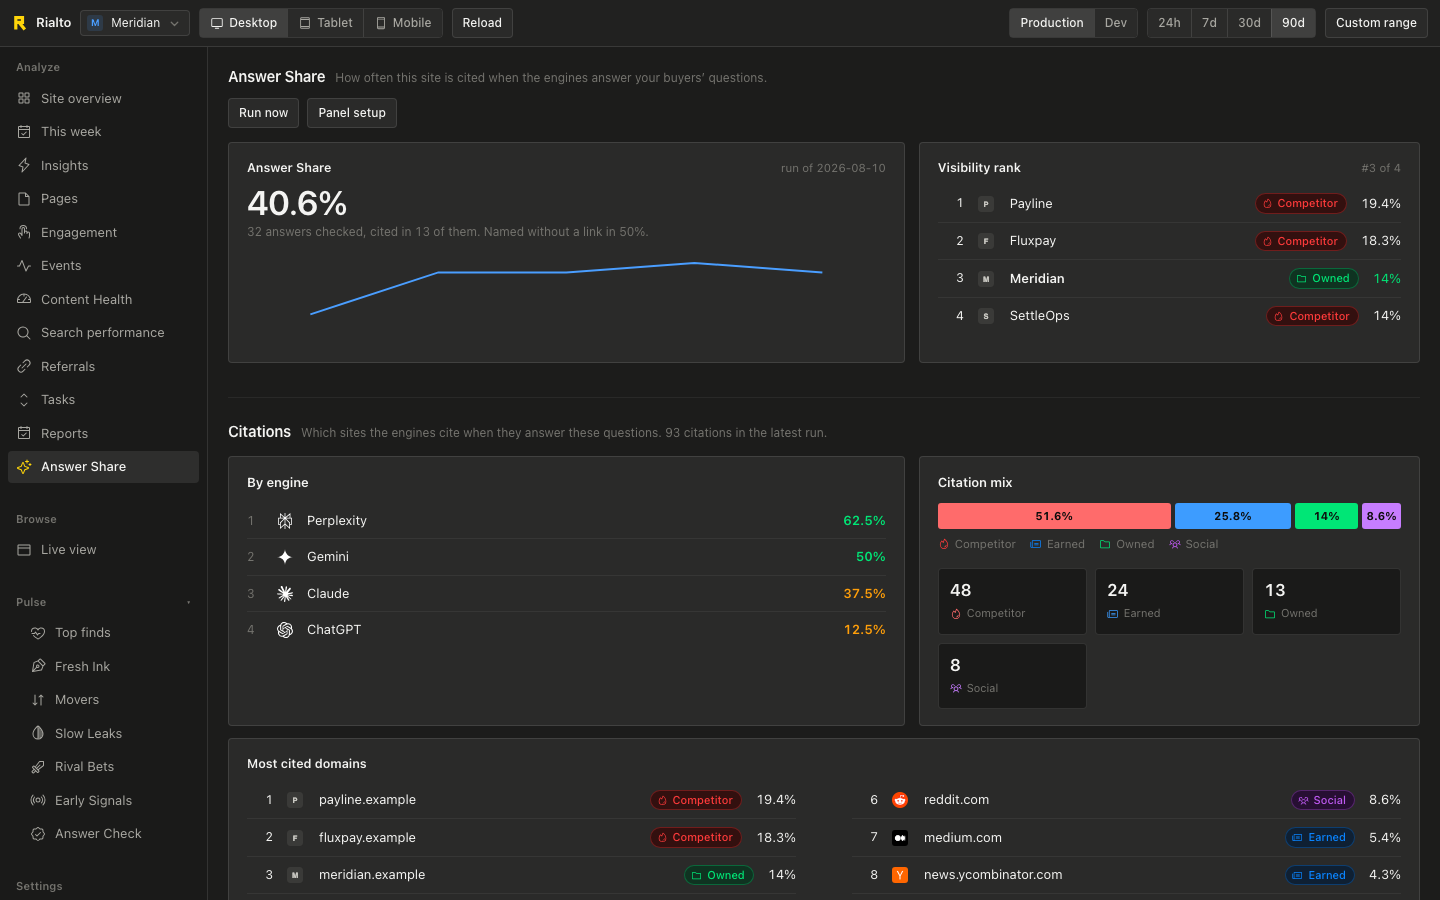Click the Early Signals radio icon
1440x900 pixels.
(x=38, y=800)
